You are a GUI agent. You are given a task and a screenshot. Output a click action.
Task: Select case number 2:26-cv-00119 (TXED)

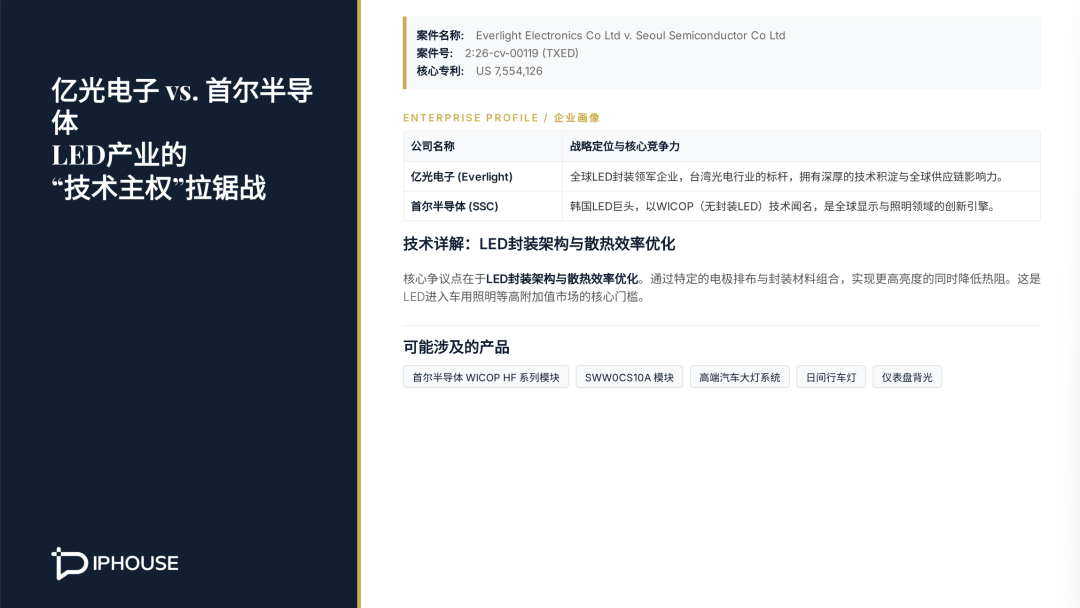(x=521, y=53)
